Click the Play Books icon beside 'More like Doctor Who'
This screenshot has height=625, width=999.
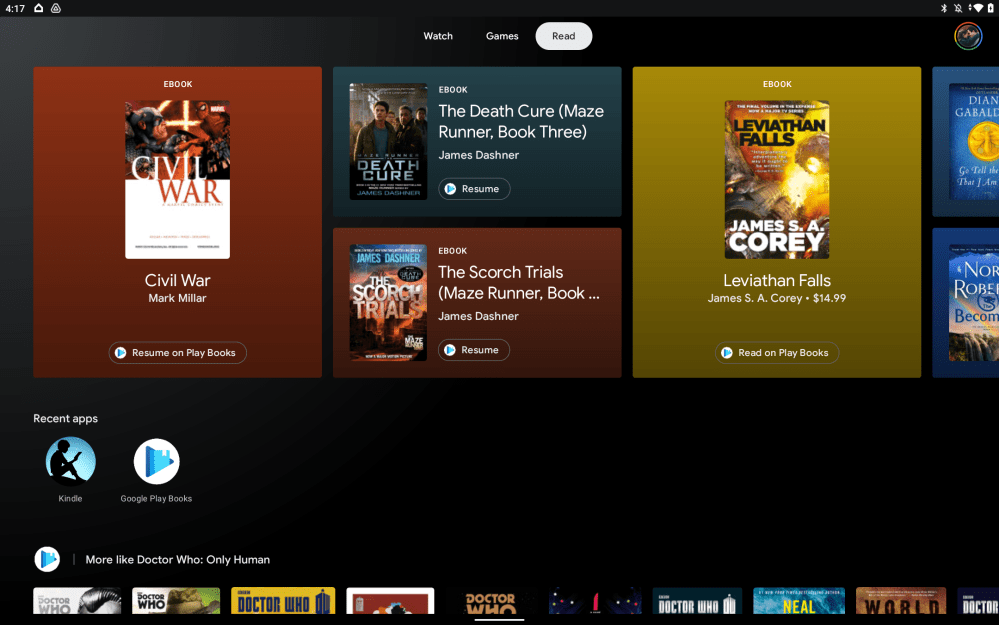coord(47,559)
